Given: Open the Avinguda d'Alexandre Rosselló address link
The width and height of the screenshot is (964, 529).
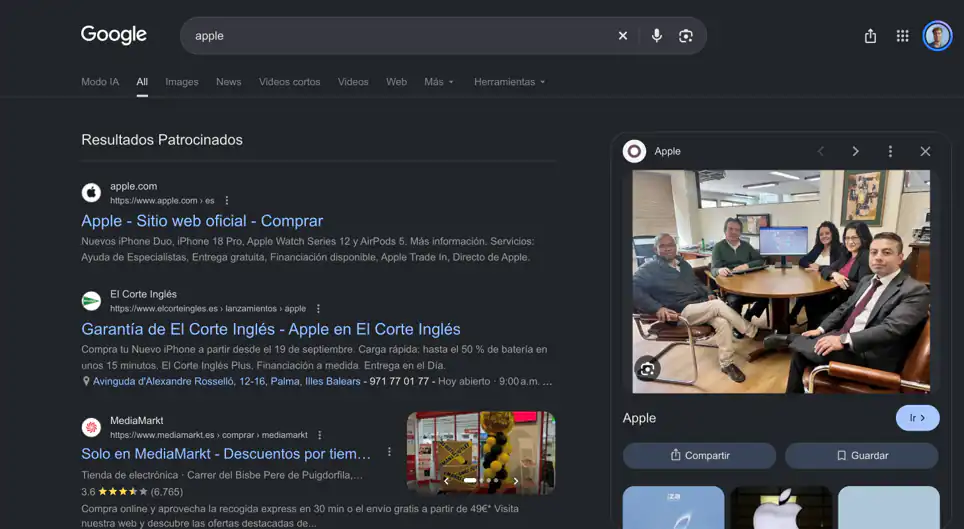Looking at the screenshot, I should pyautogui.click(x=227, y=381).
